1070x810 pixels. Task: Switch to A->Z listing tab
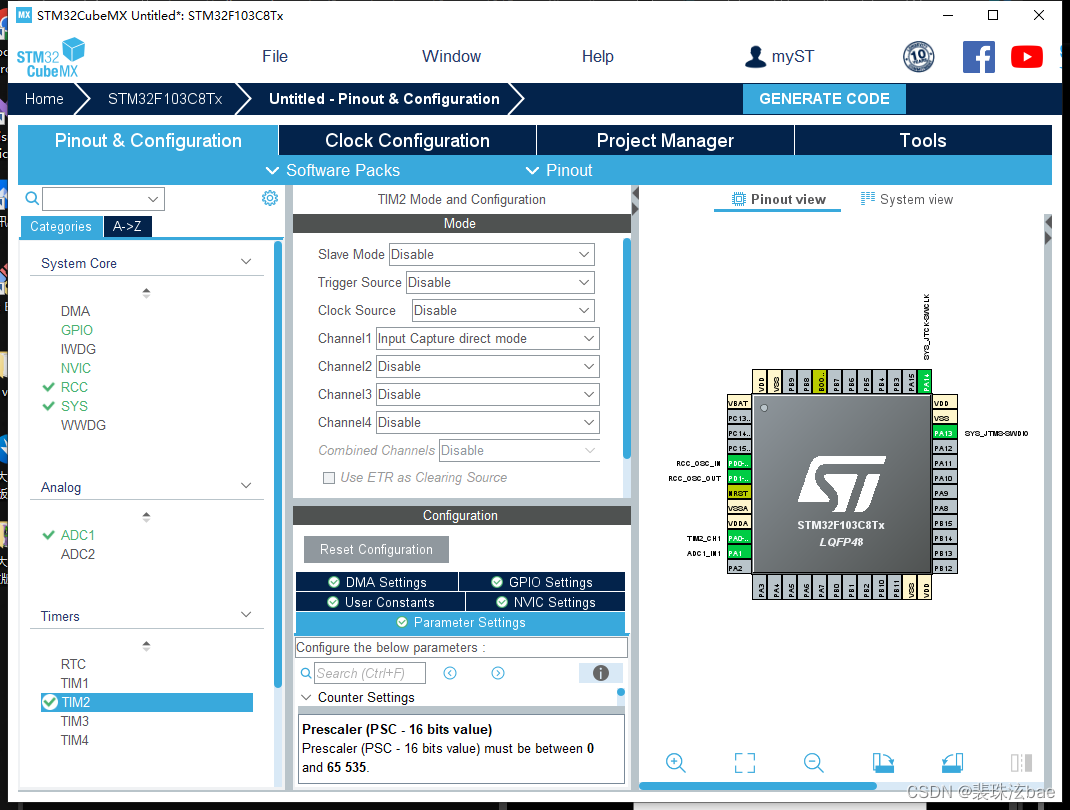128,226
